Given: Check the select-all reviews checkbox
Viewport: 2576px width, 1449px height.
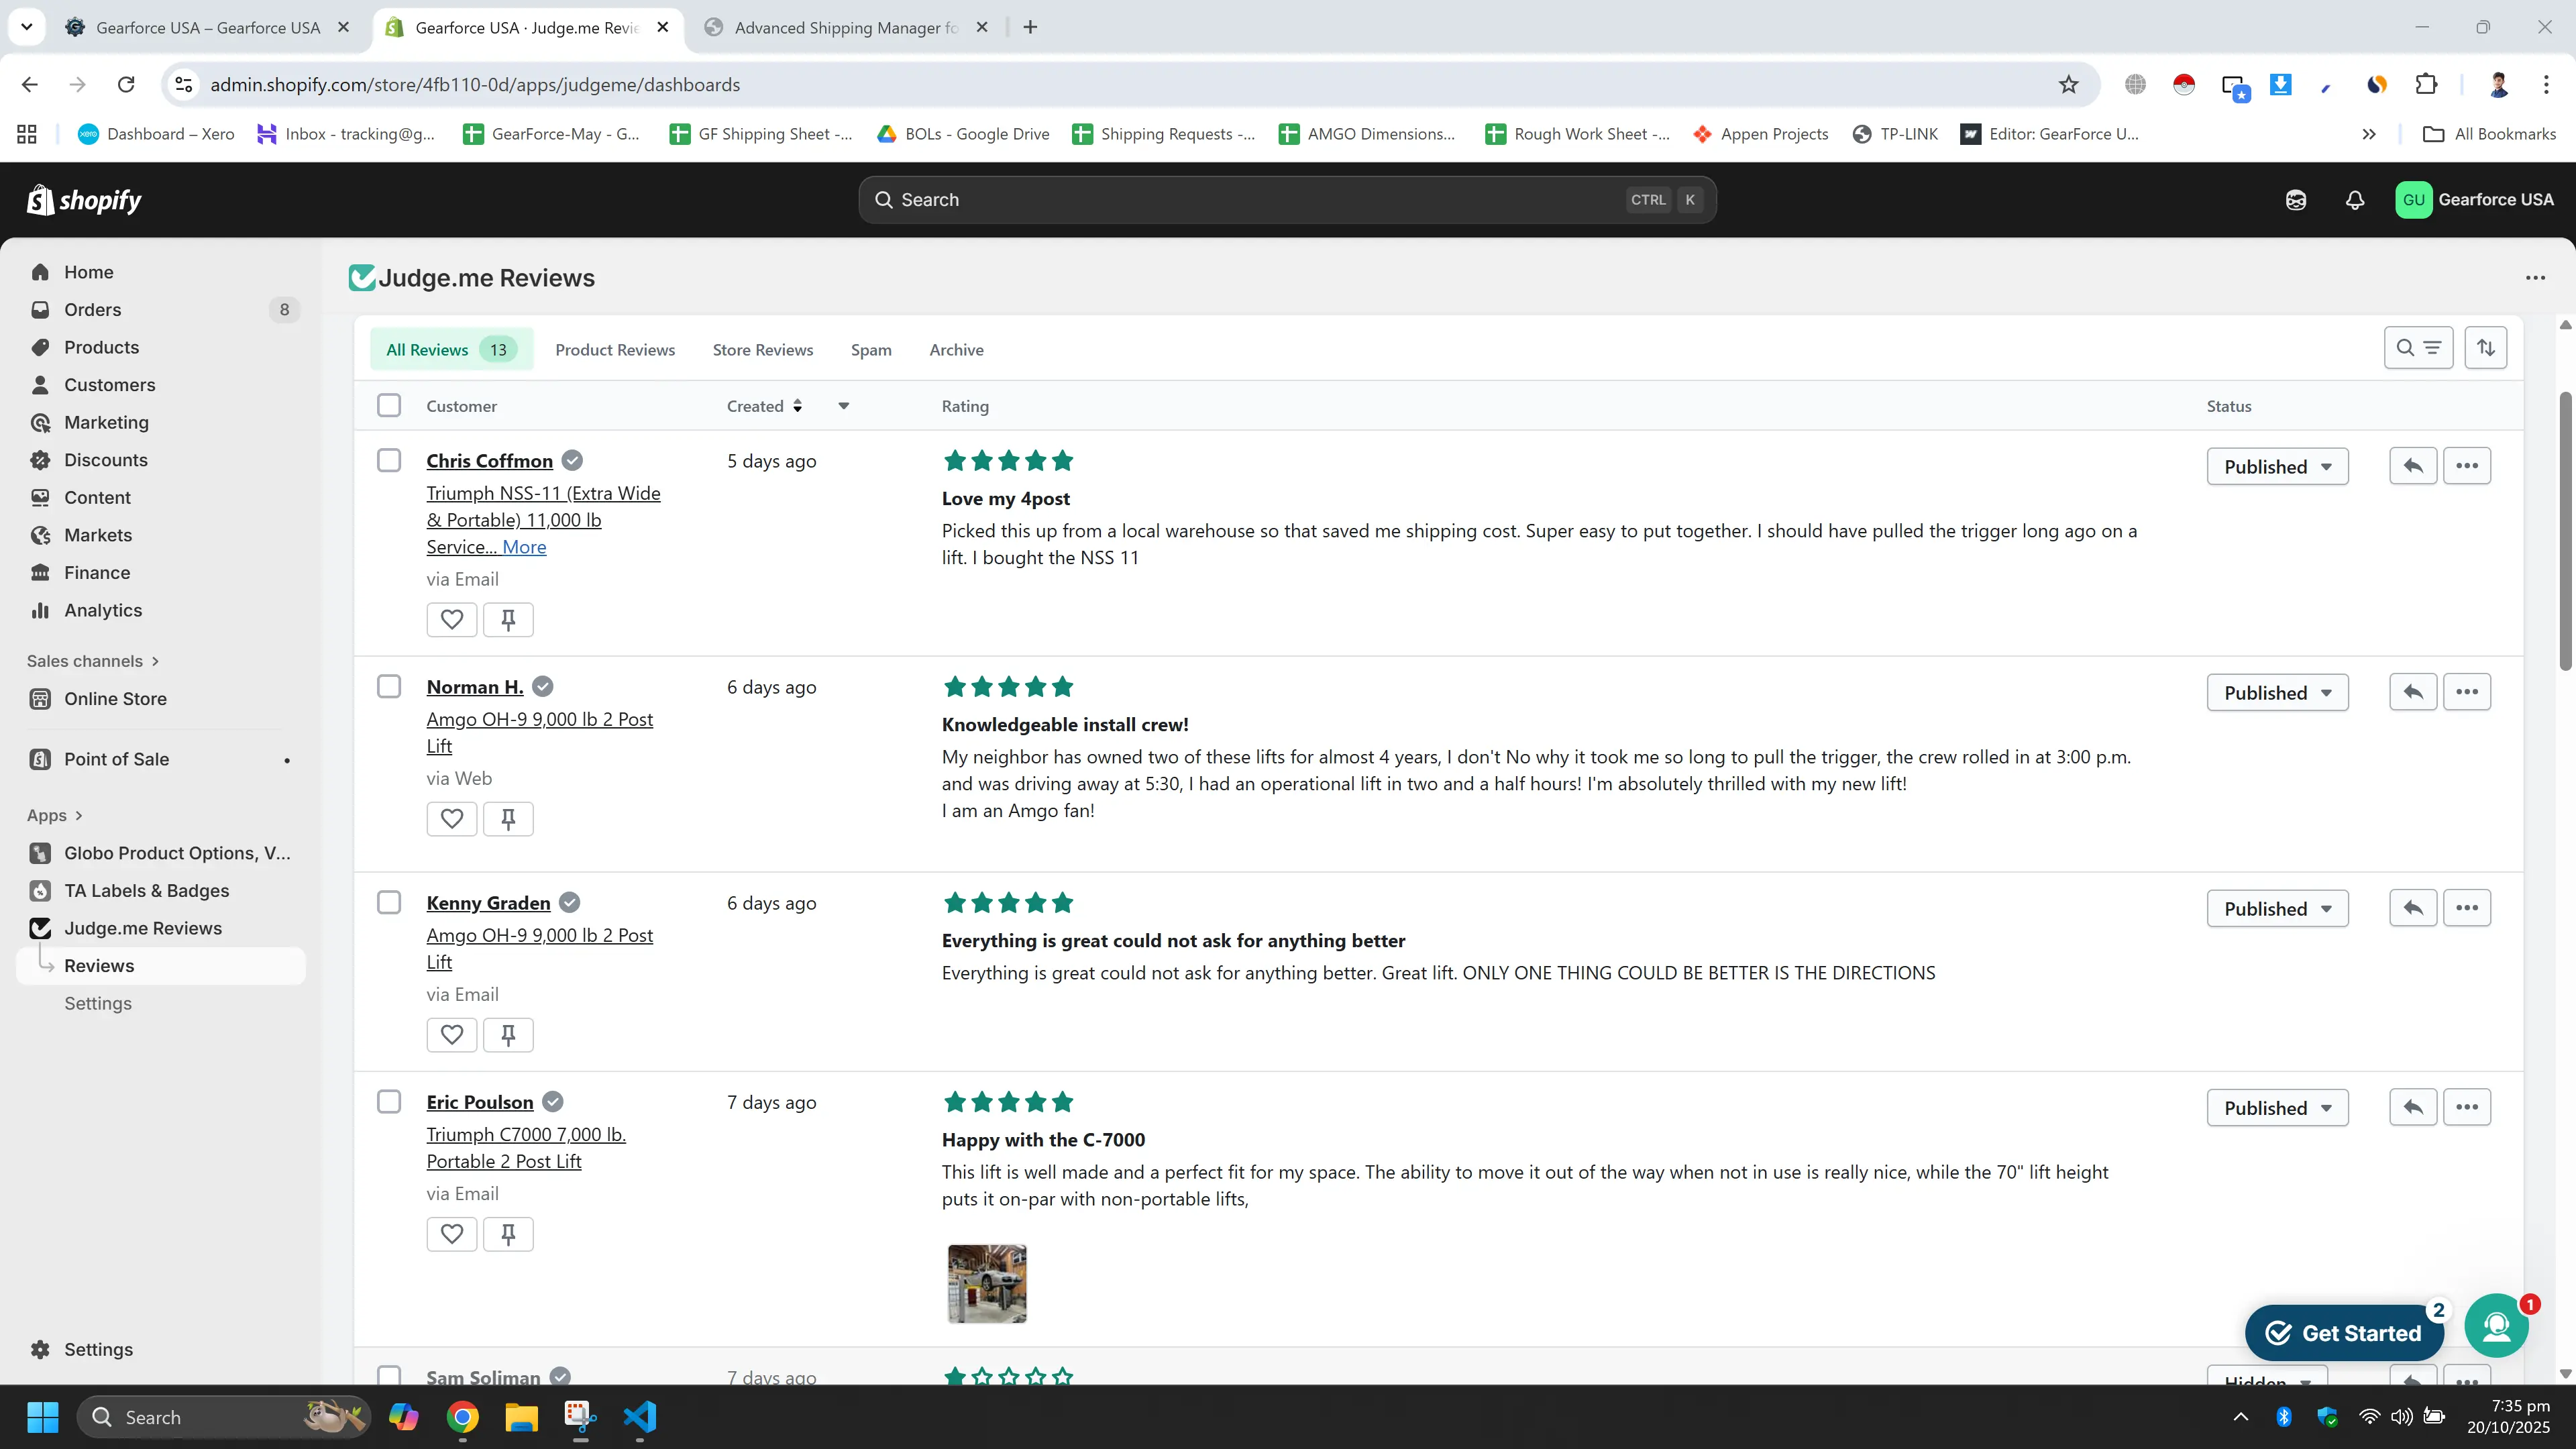Looking at the screenshot, I should 389,406.
